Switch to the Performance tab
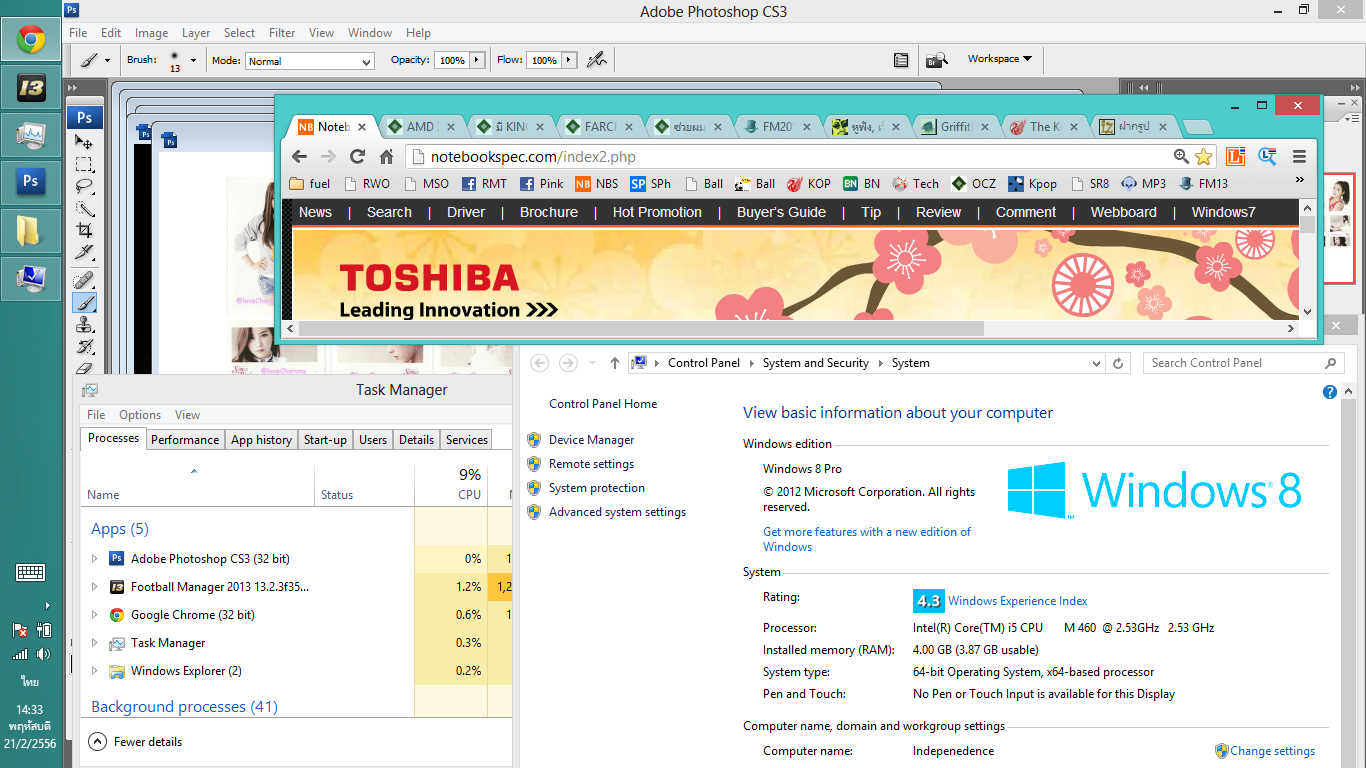 (185, 440)
